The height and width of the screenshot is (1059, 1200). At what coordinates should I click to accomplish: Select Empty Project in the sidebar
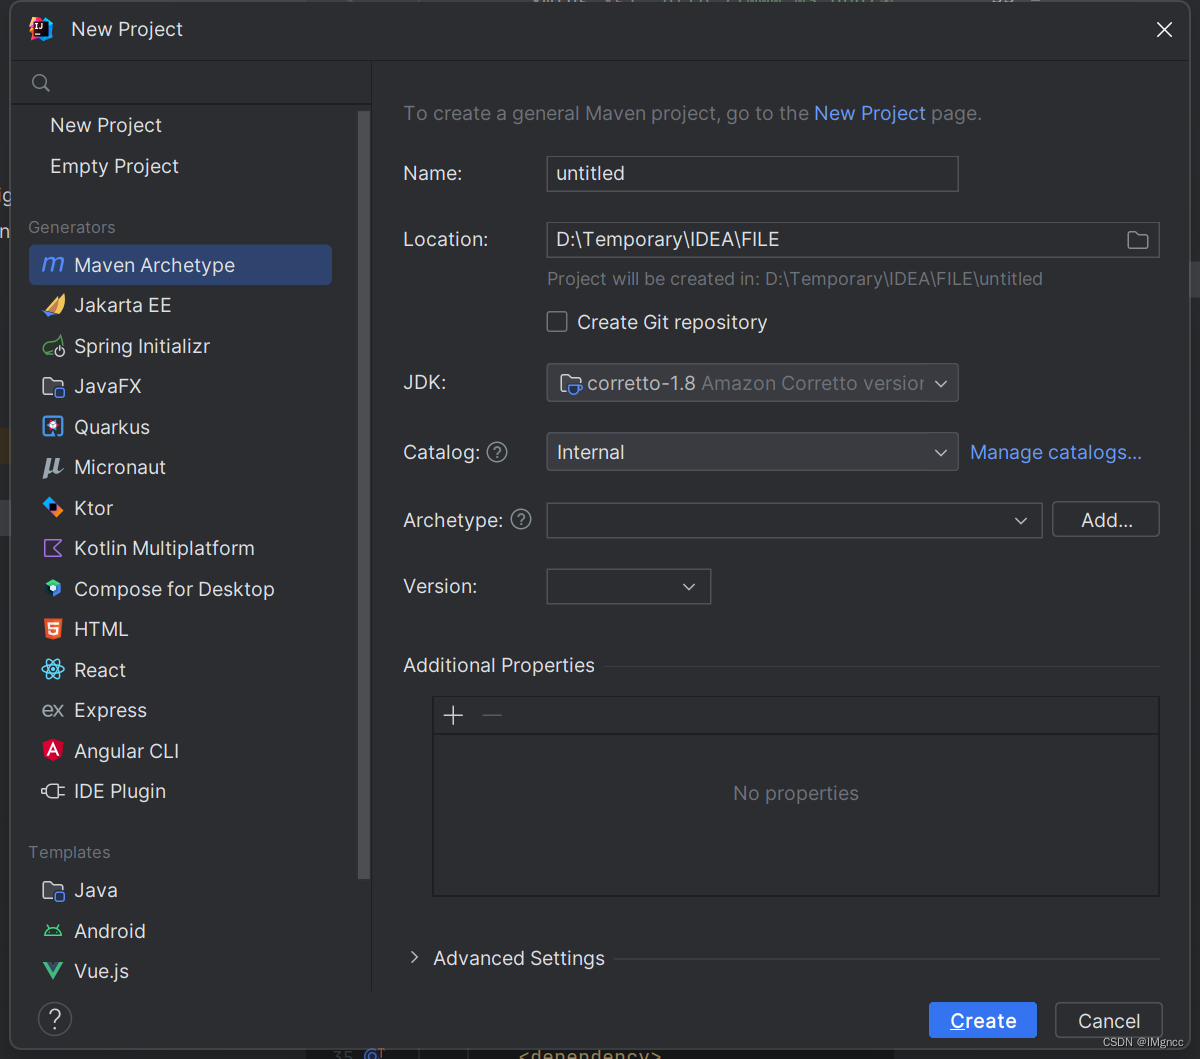click(114, 166)
